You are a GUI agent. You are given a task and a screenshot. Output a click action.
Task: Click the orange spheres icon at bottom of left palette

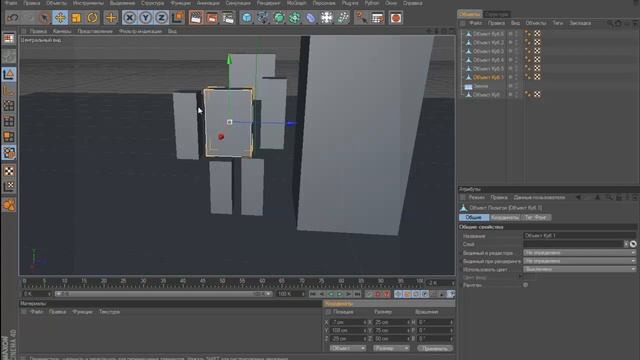[x=9, y=205]
